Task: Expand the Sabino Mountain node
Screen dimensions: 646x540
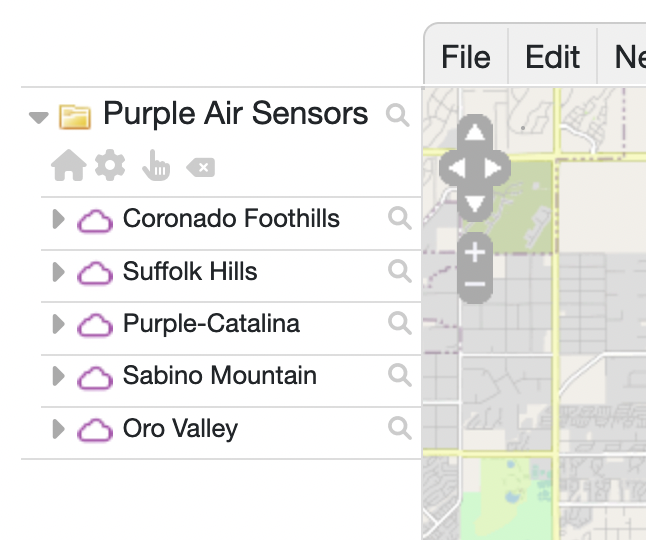Action: coord(58,377)
